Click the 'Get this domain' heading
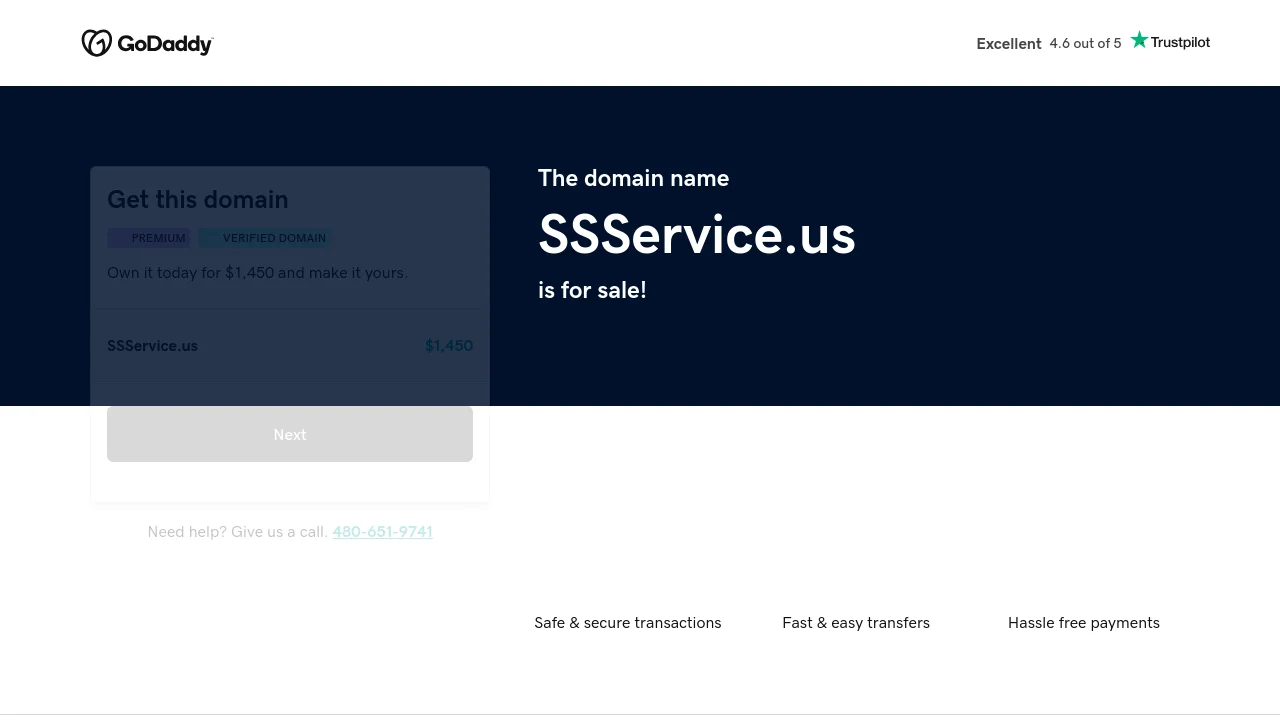 pyautogui.click(x=198, y=200)
